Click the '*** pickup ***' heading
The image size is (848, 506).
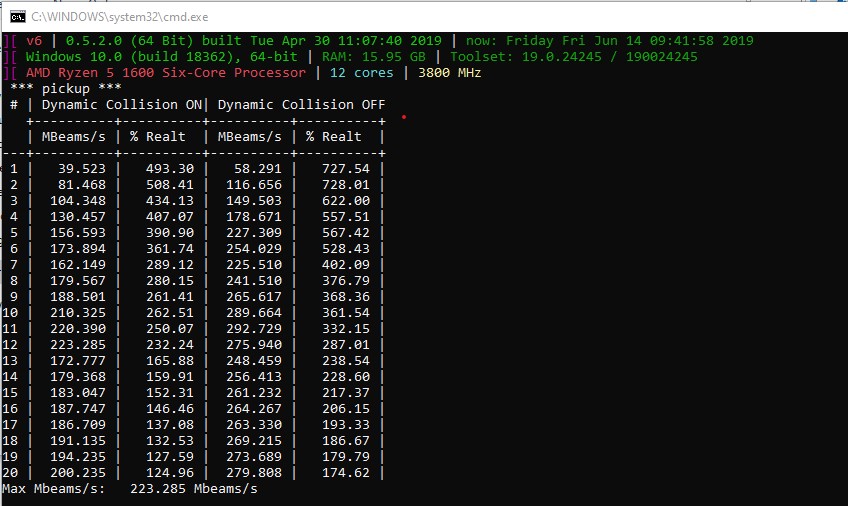pyautogui.click(x=65, y=88)
